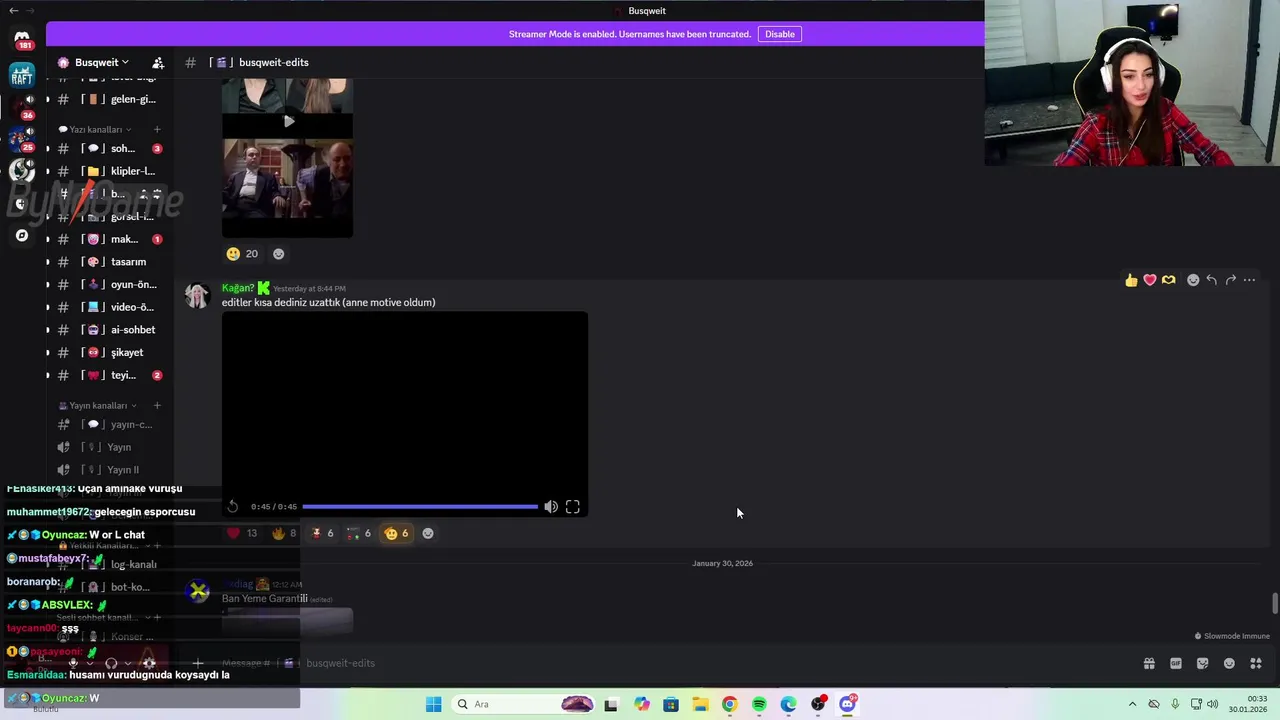Open the mak... channel with one mention
This screenshot has width=1280, height=720.
(108, 239)
